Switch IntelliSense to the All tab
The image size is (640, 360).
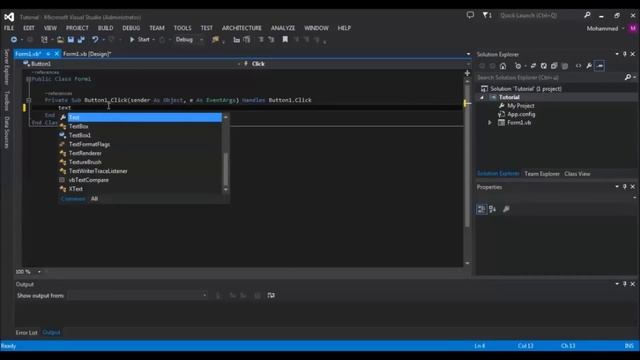(x=94, y=199)
